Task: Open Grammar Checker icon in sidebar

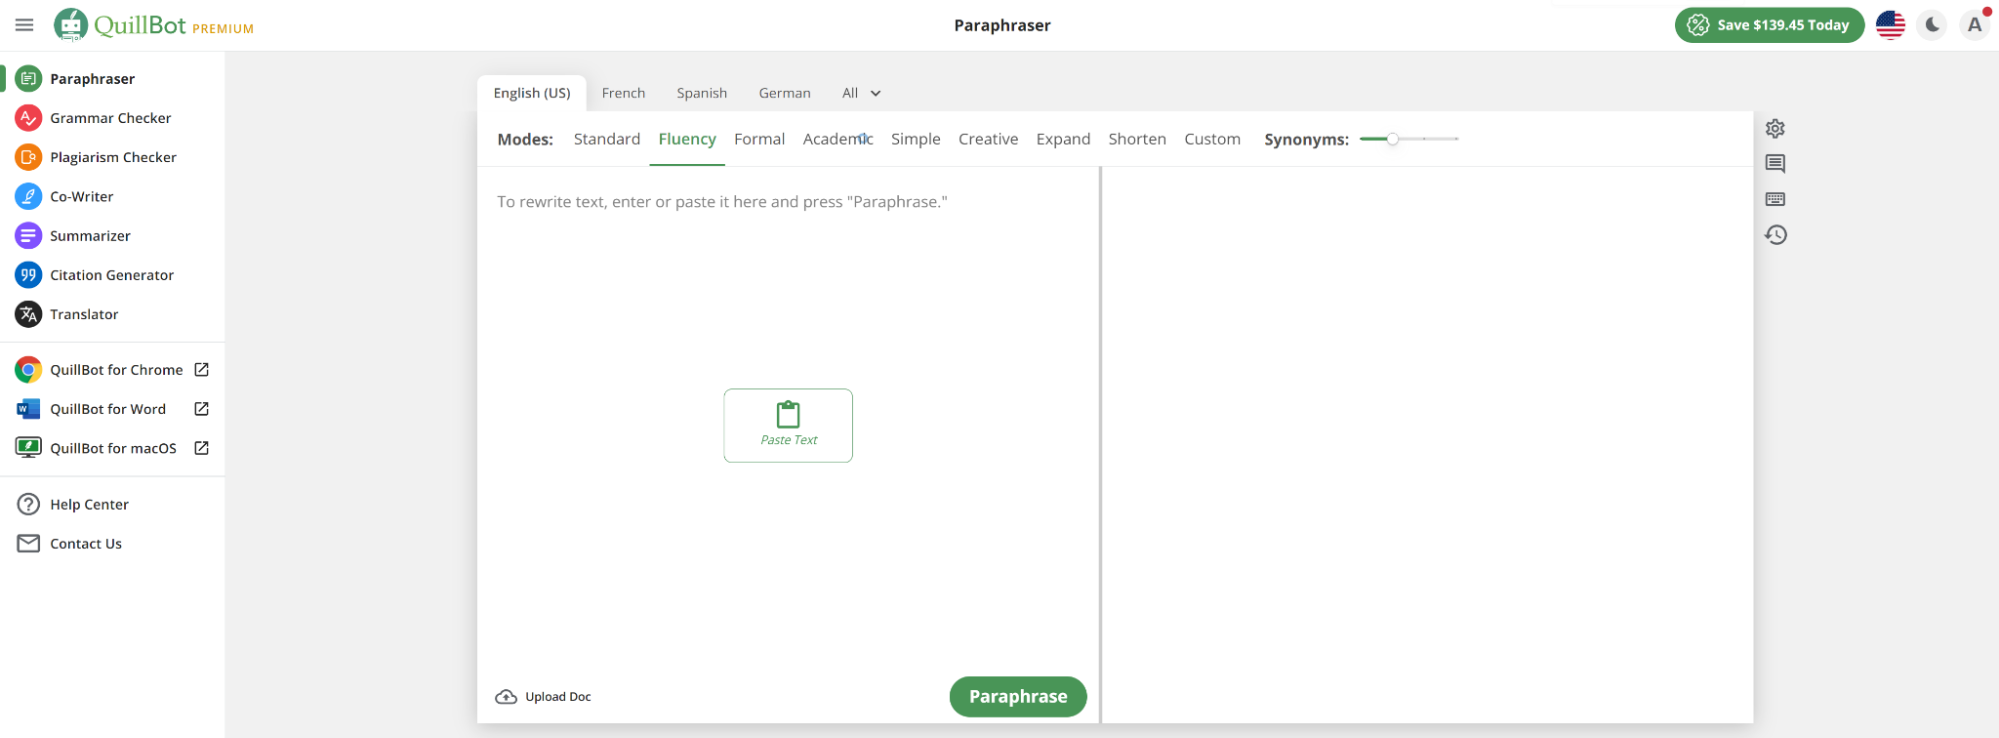Action: pyautogui.click(x=28, y=118)
